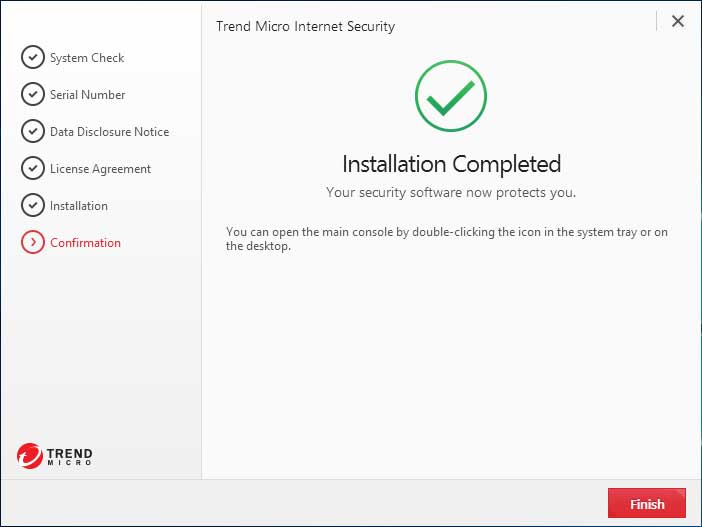
Task: Select the System Check step label
Action: point(87,58)
